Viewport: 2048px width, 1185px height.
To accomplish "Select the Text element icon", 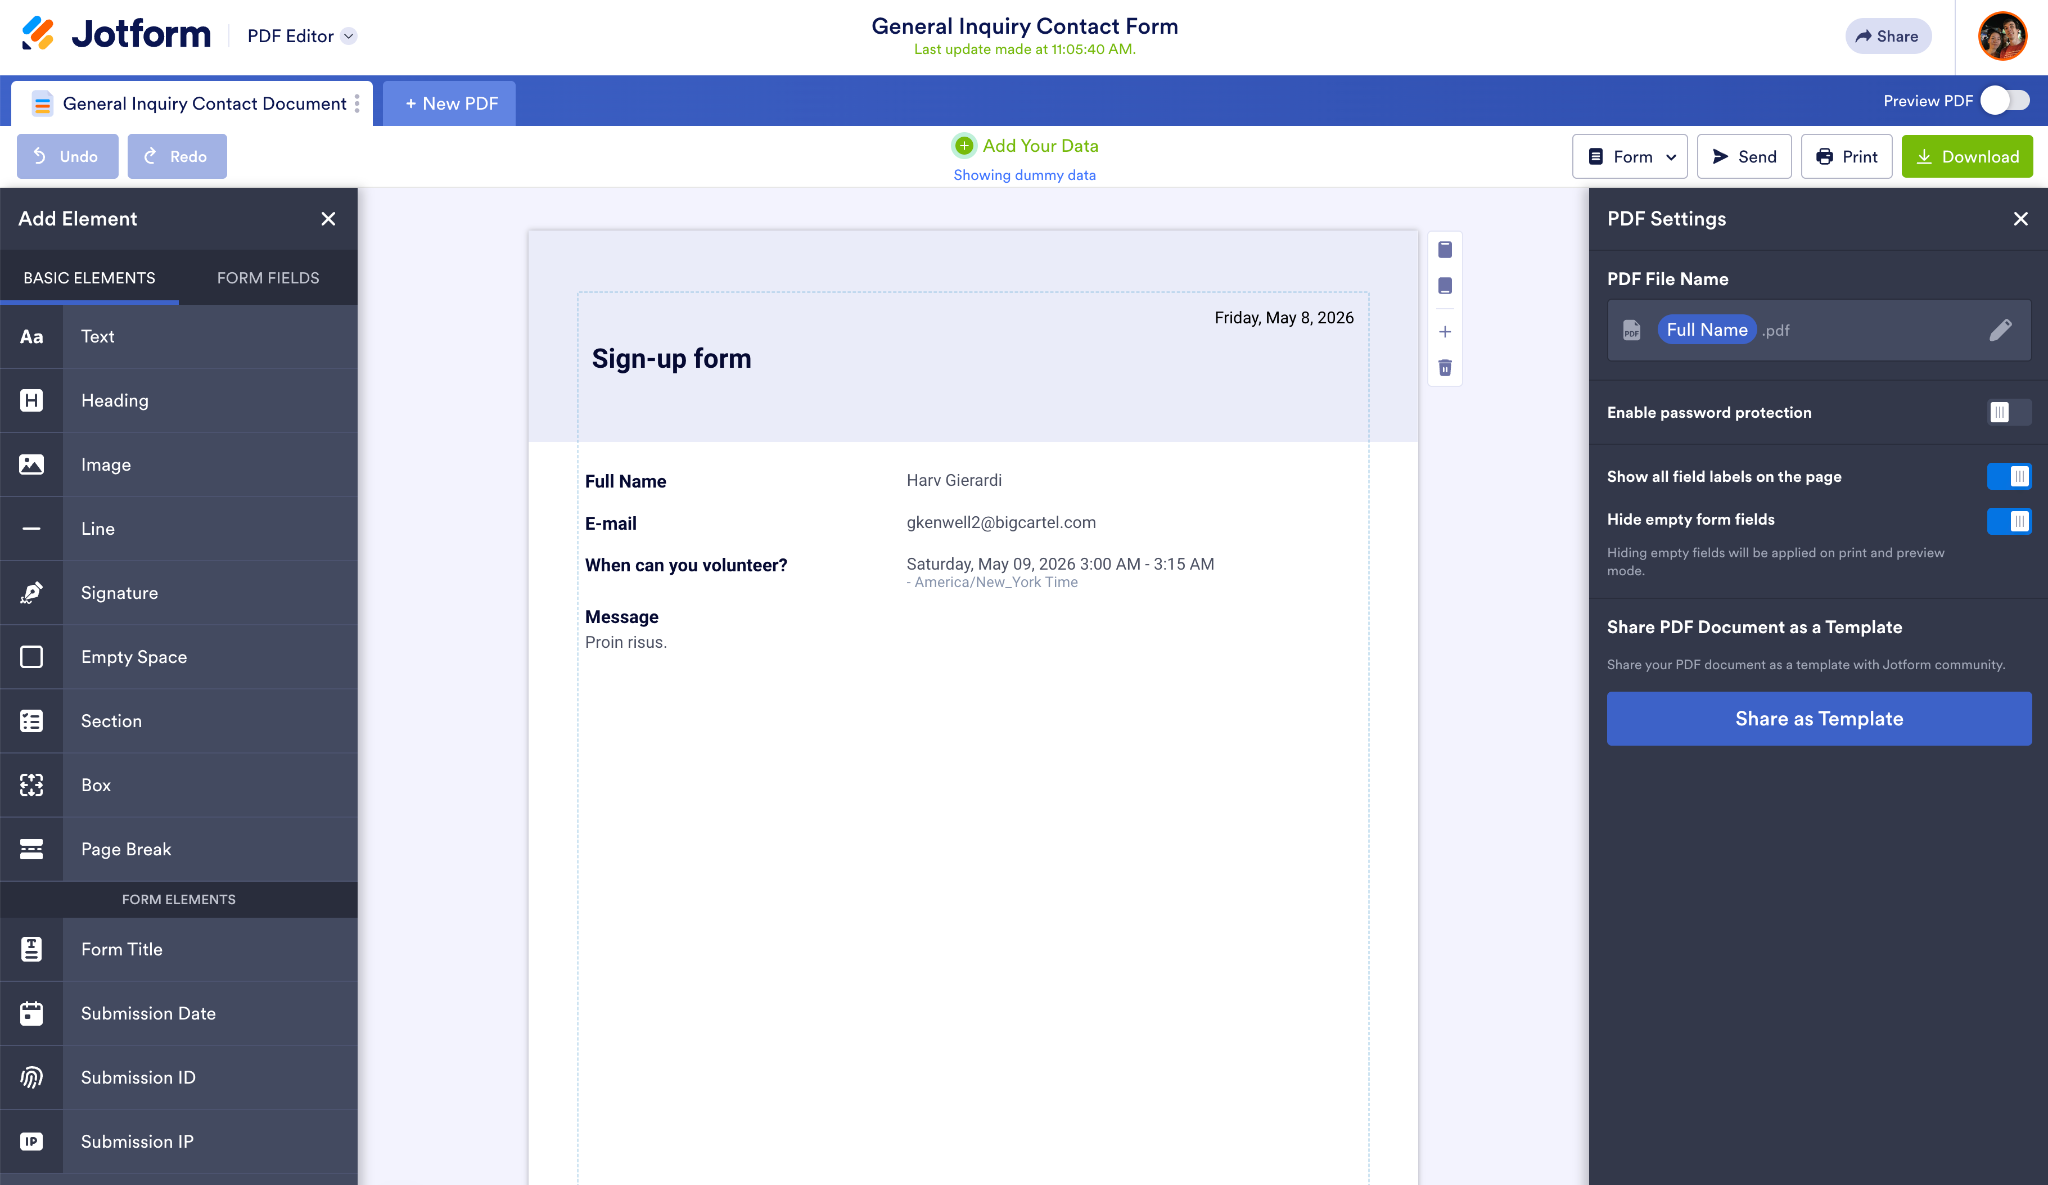I will [x=31, y=337].
